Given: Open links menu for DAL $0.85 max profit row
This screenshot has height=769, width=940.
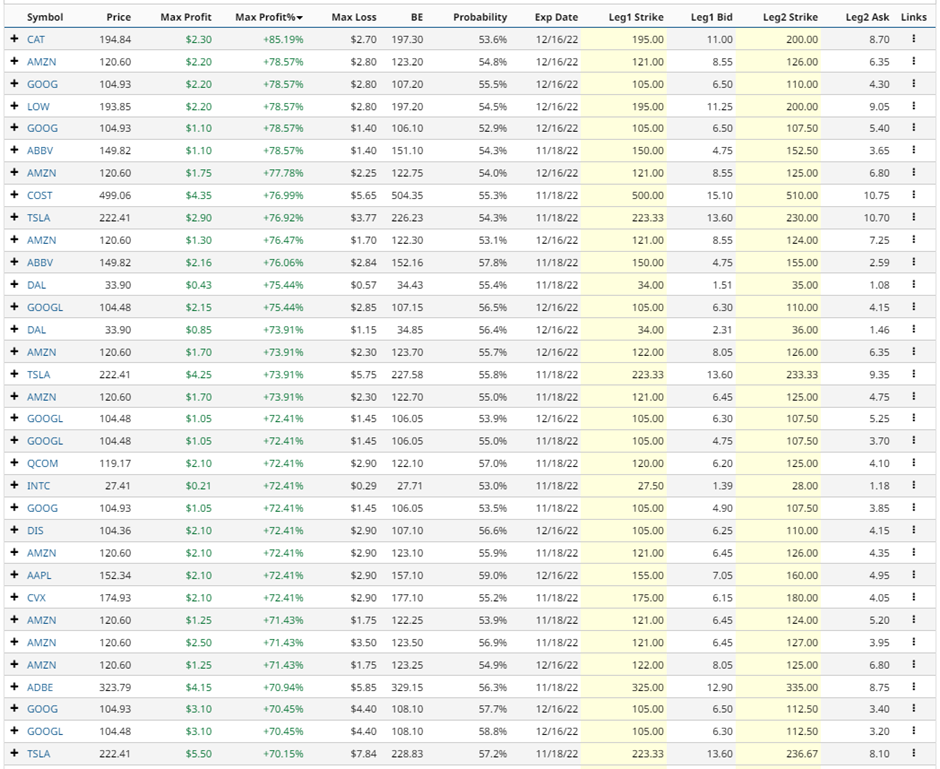Looking at the screenshot, I should pos(914,329).
